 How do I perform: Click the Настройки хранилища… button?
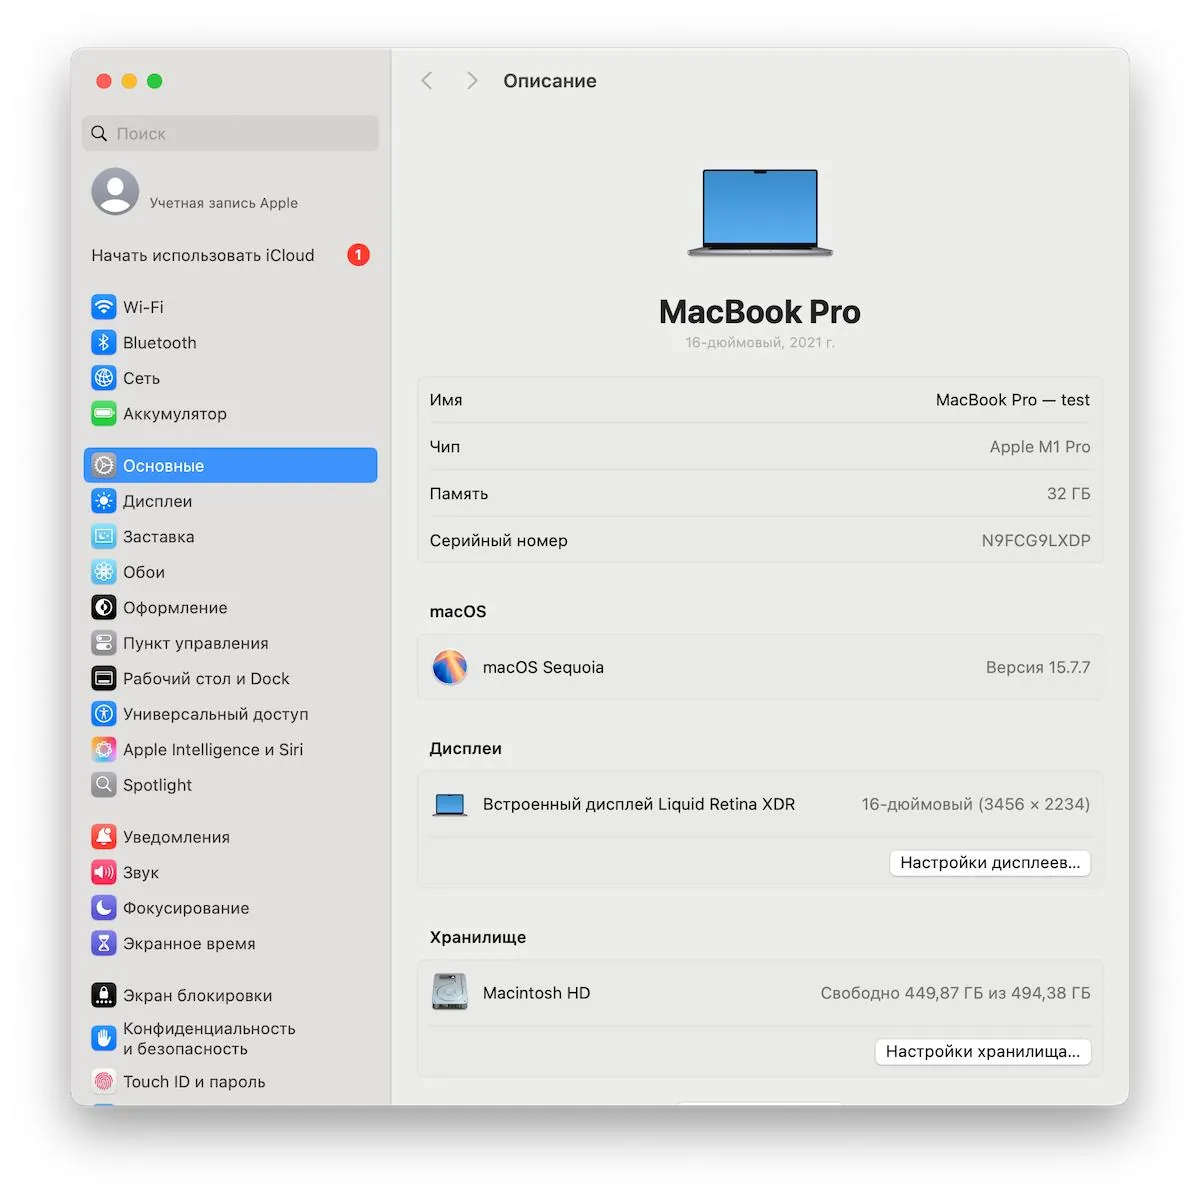point(983,1052)
